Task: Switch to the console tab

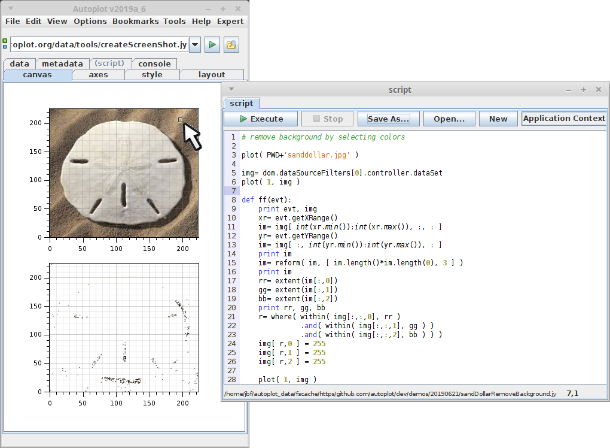Action: (x=154, y=63)
